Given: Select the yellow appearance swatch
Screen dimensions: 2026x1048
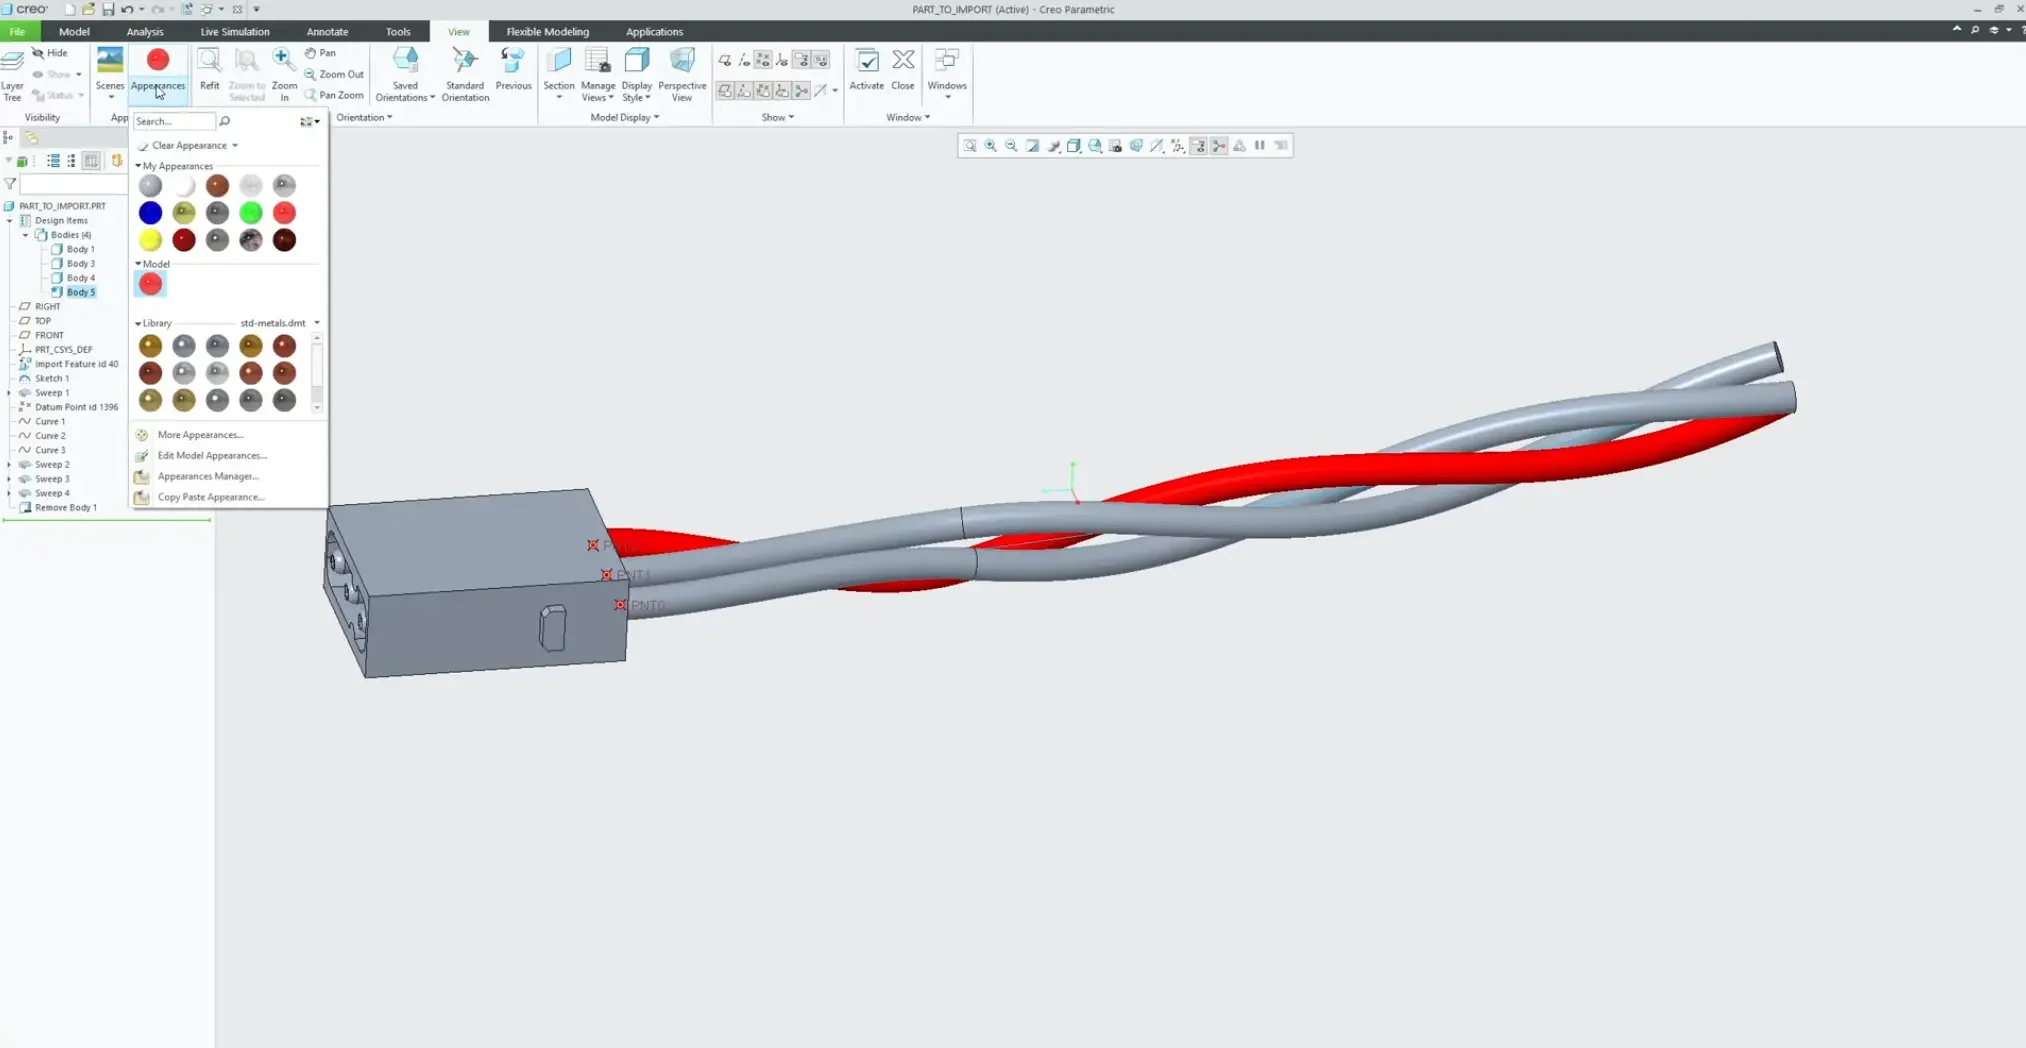Looking at the screenshot, I should click(150, 240).
